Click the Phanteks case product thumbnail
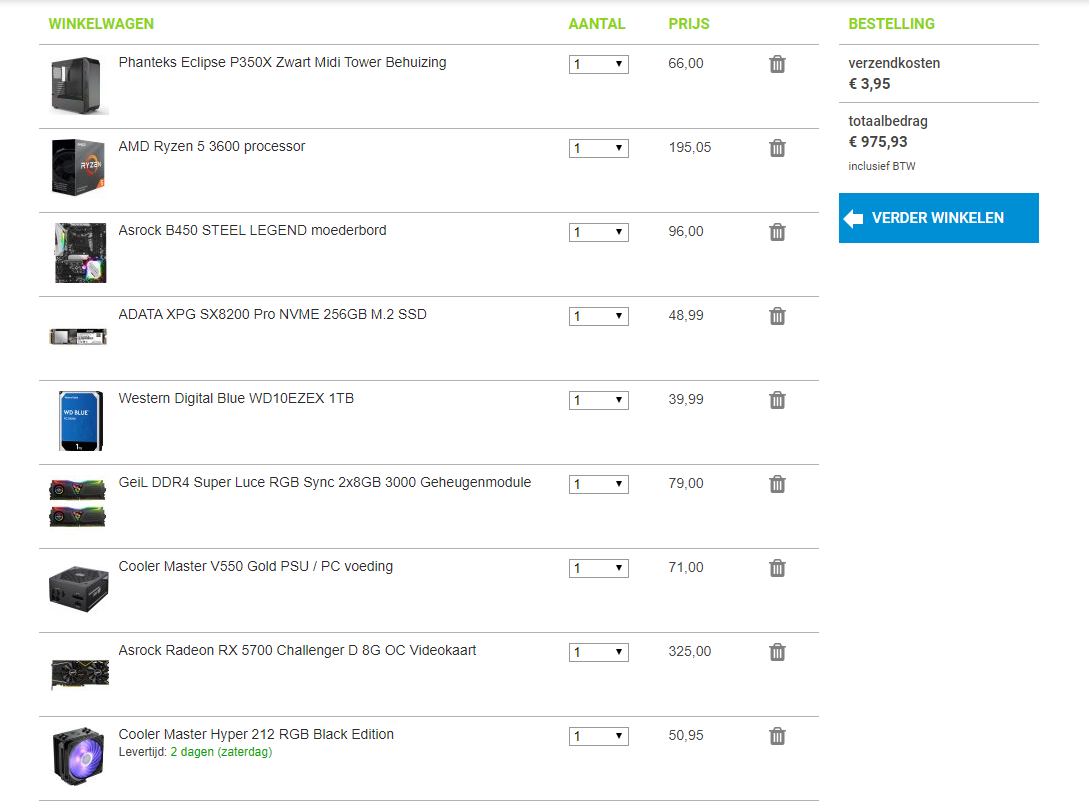Viewport: 1089px width, 802px height. tap(78, 85)
